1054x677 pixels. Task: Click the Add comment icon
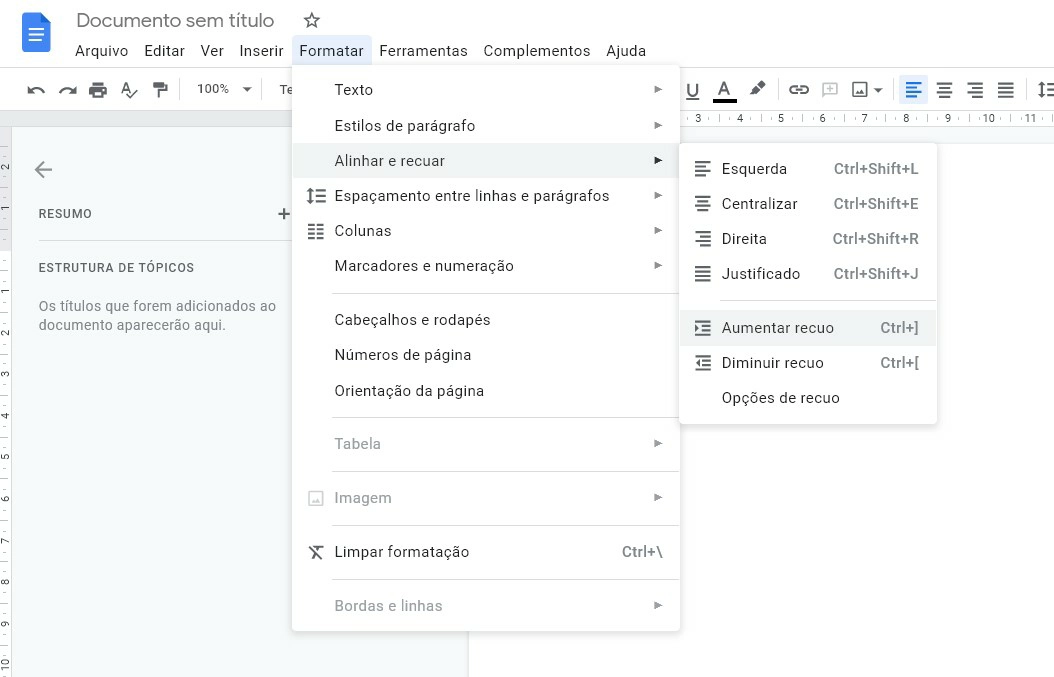[830, 89]
